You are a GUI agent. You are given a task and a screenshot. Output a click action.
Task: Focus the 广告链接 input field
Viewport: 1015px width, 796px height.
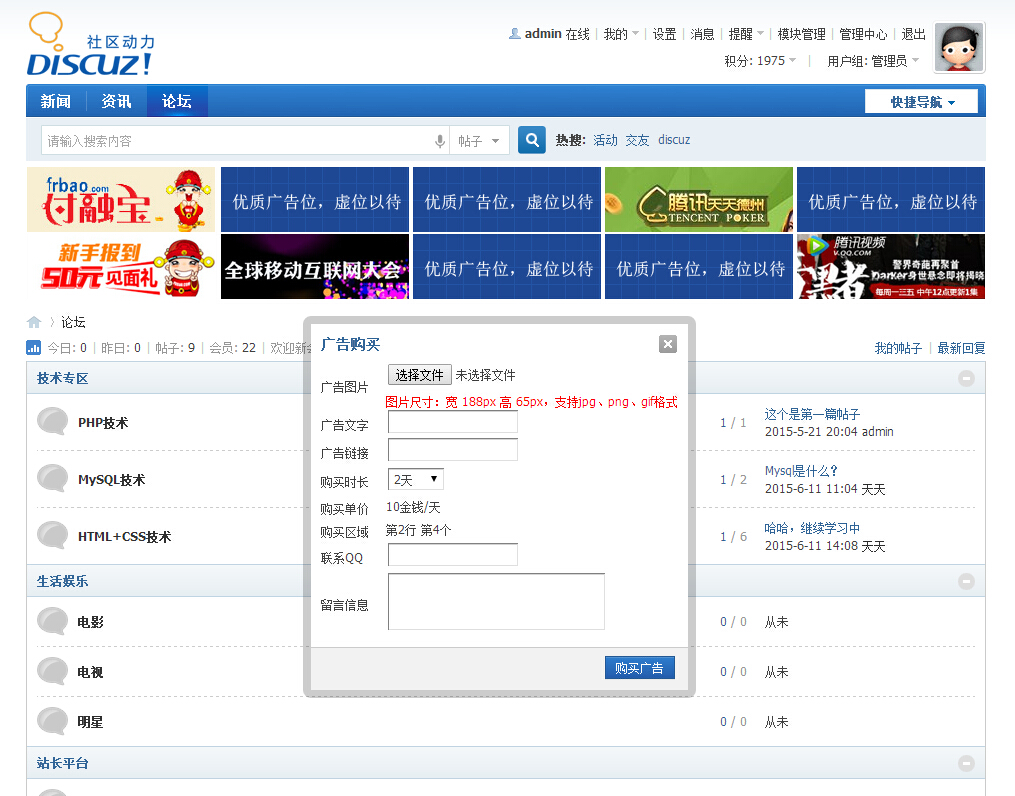click(452, 449)
